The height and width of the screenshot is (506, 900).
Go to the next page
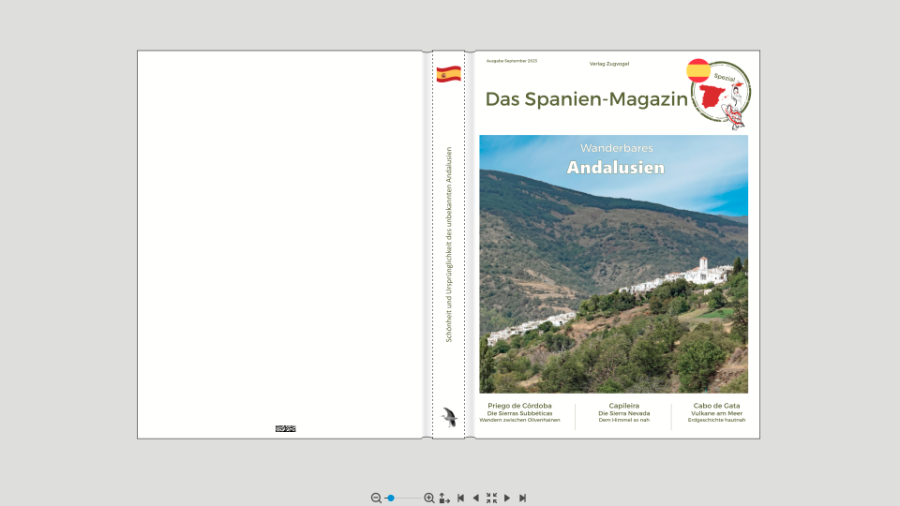507,498
